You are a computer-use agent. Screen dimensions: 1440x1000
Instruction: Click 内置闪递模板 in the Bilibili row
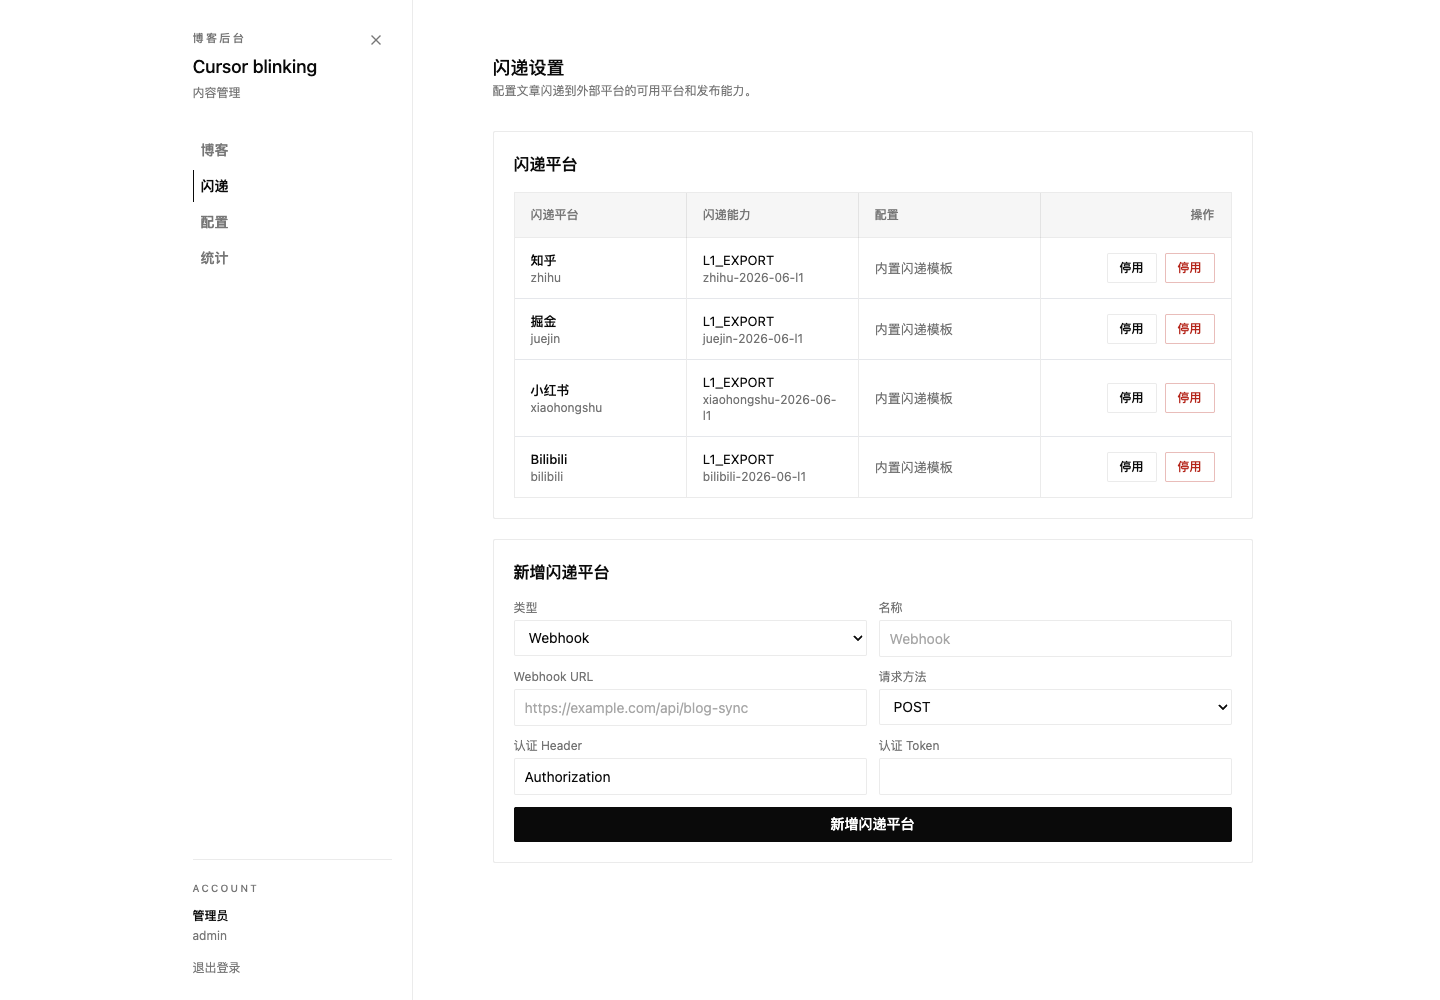[x=913, y=467]
